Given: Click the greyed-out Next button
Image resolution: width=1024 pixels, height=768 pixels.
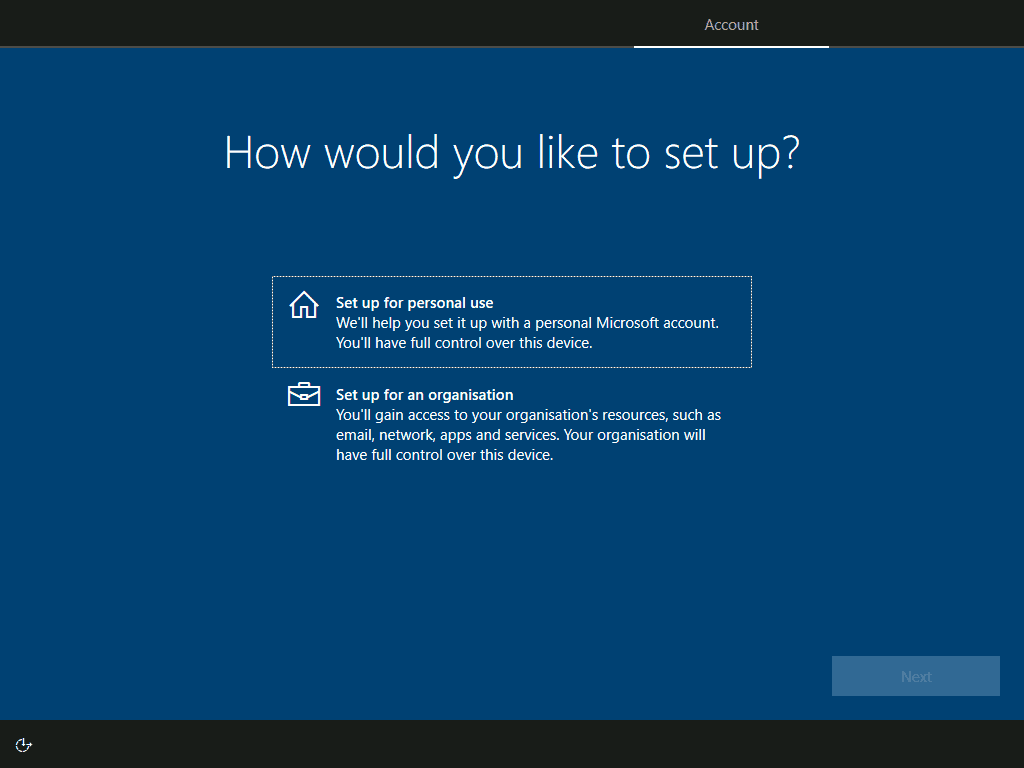Looking at the screenshot, I should 915,675.
